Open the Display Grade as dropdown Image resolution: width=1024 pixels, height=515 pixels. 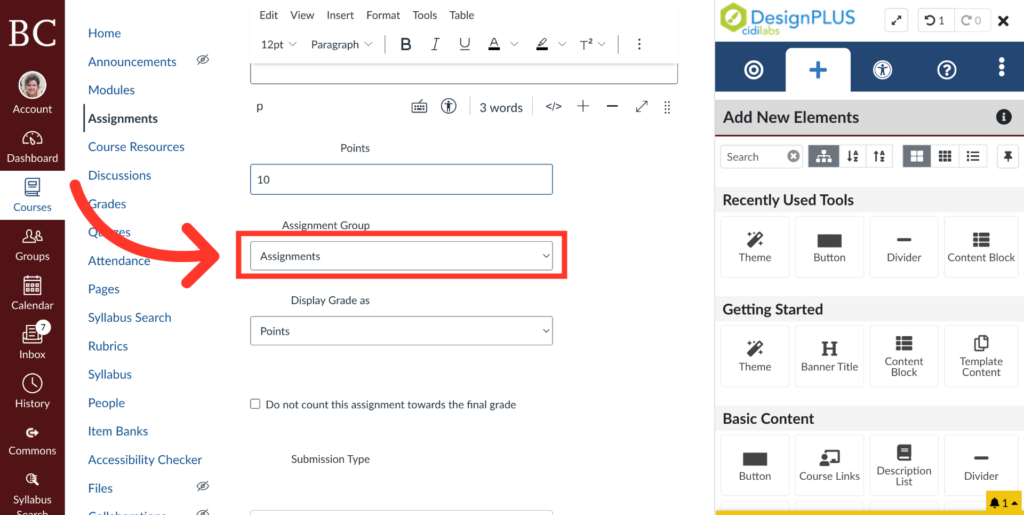(x=402, y=331)
